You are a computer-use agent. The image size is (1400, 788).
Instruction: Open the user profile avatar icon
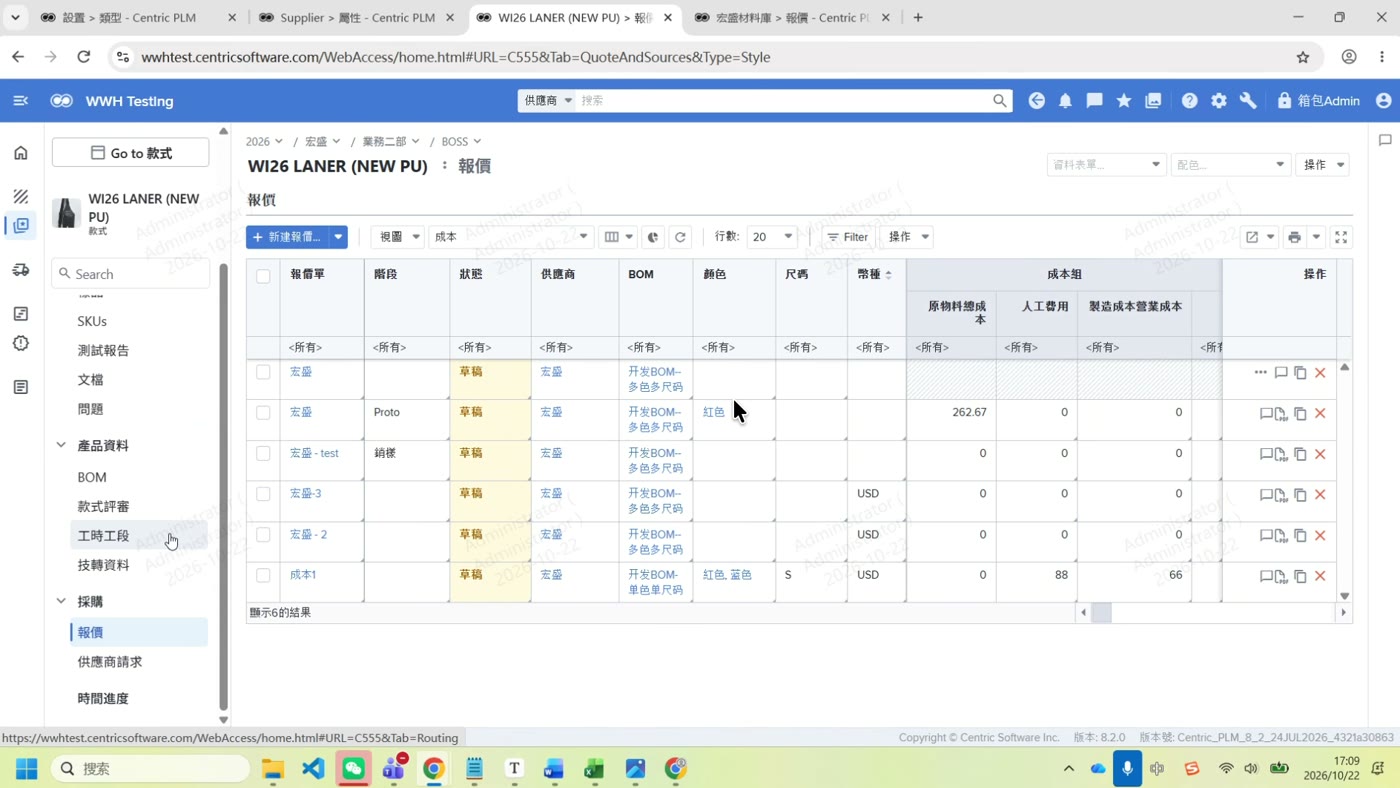coord(1384,101)
